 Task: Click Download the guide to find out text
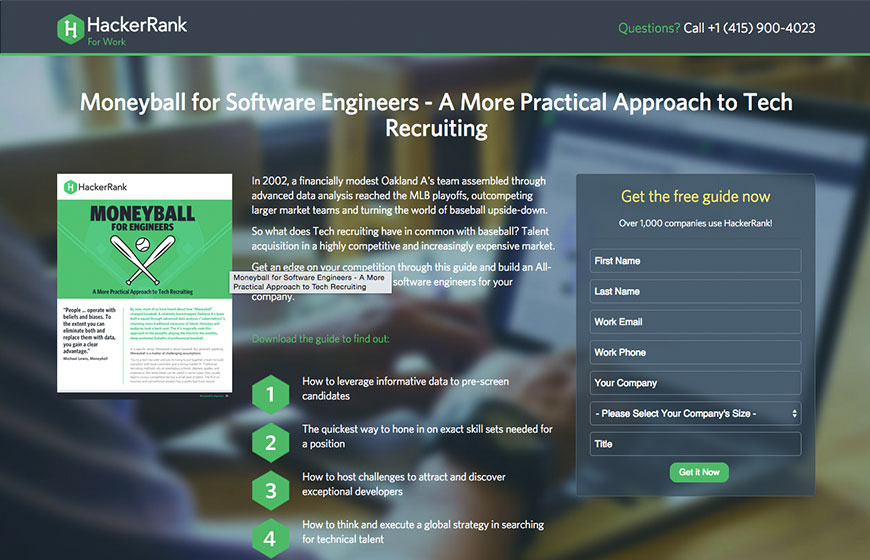pyautogui.click(x=320, y=339)
